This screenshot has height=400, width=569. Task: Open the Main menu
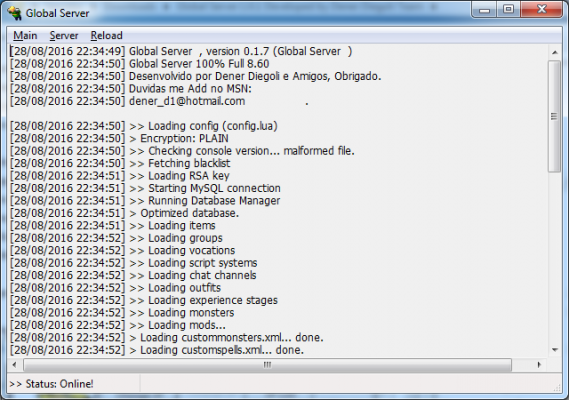point(25,36)
